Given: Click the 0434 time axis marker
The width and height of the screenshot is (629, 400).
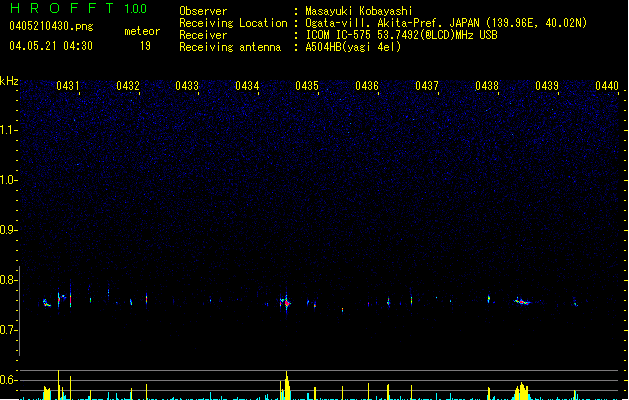Looking at the screenshot, I should pos(247,86).
